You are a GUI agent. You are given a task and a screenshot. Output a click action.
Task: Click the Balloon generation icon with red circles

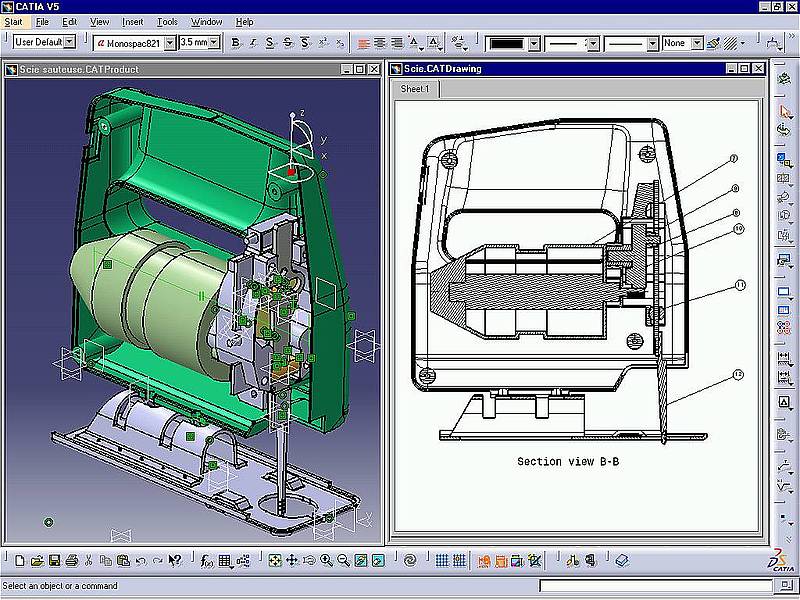click(784, 328)
